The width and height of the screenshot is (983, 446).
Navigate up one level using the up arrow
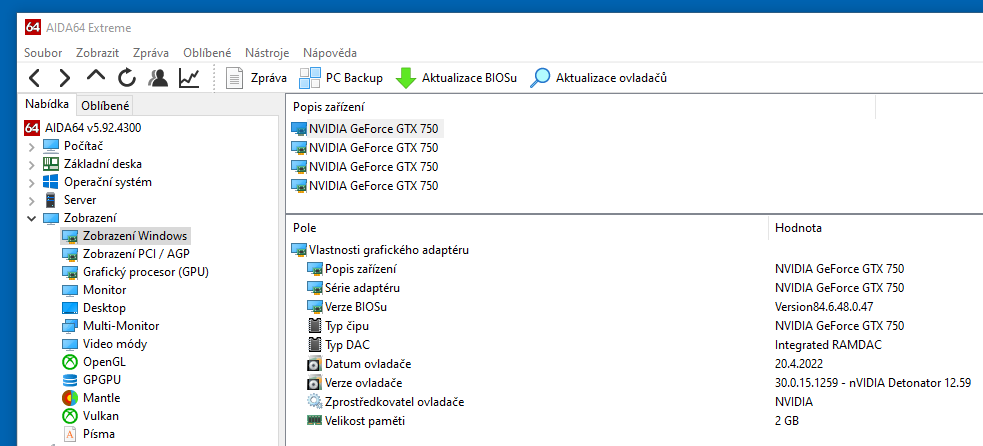95,77
